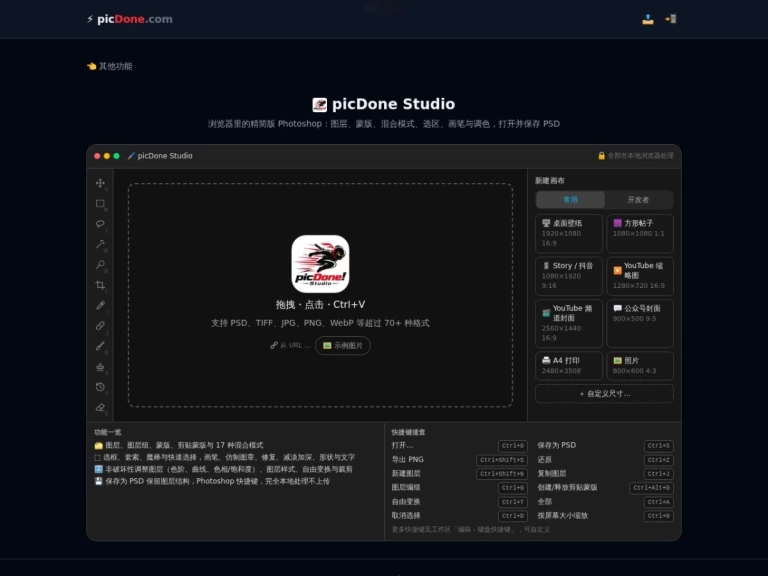This screenshot has height=576, width=768.
Task: Create a 照片 800×600 canvas
Action: click(640, 365)
